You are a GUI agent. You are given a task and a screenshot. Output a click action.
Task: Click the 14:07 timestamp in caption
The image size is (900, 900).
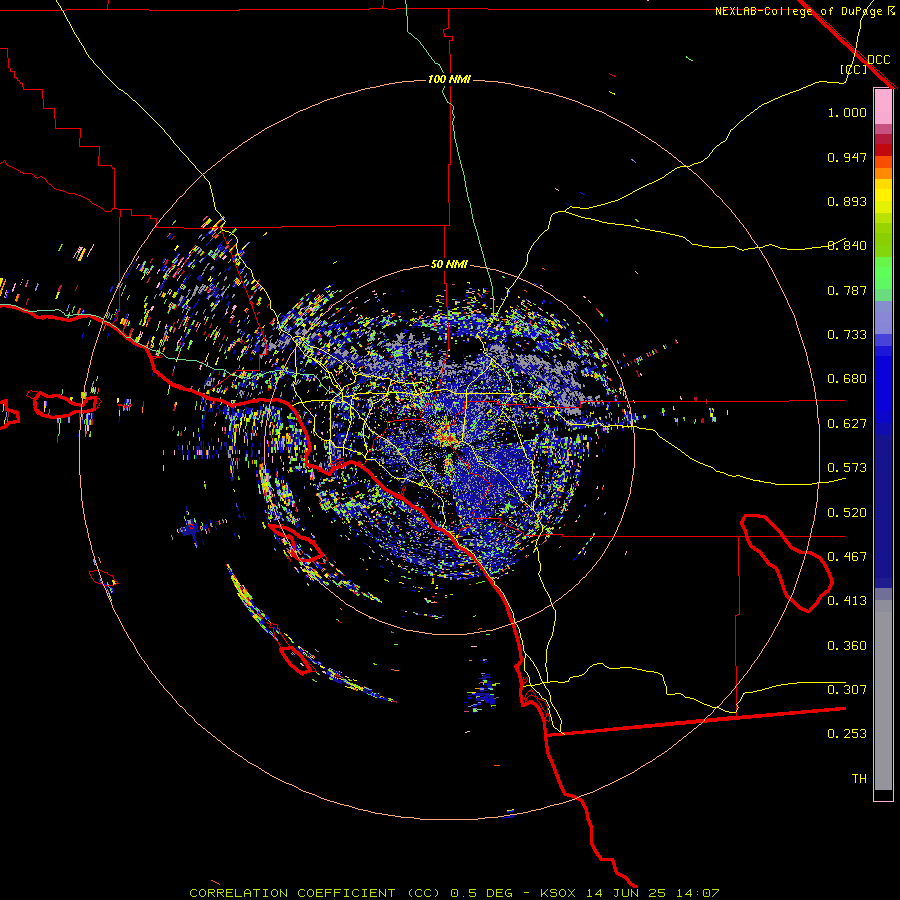pyautogui.click(x=698, y=893)
